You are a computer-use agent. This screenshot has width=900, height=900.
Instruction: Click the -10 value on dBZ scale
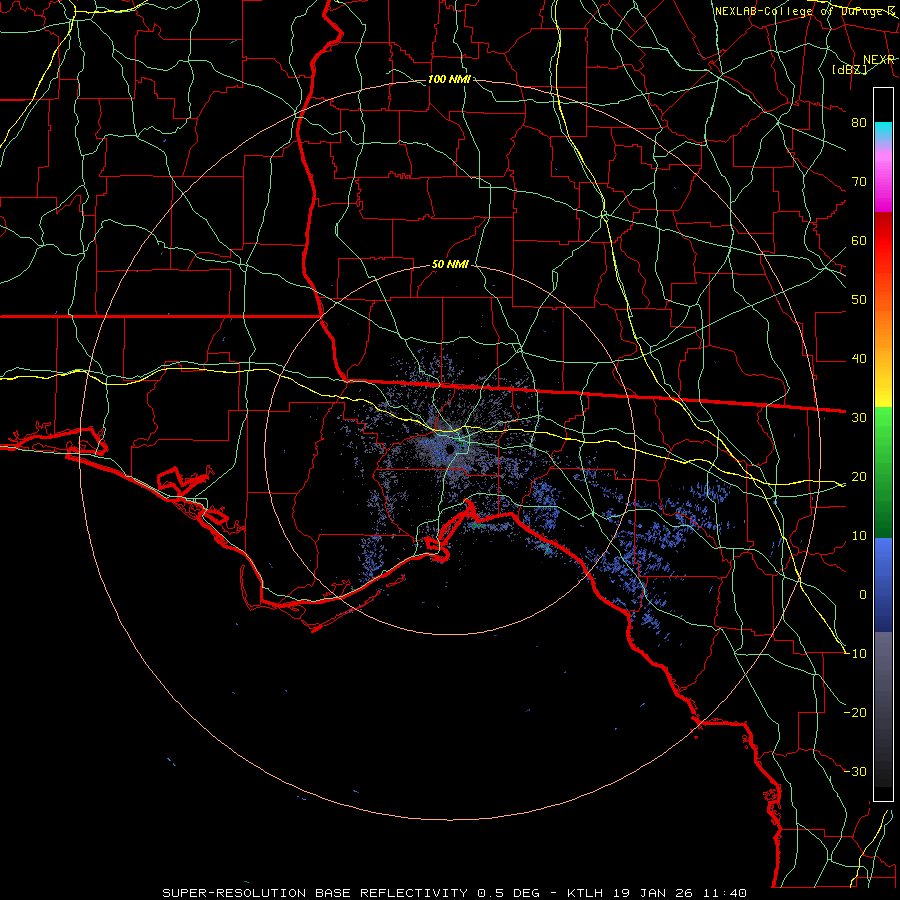pyautogui.click(x=855, y=654)
